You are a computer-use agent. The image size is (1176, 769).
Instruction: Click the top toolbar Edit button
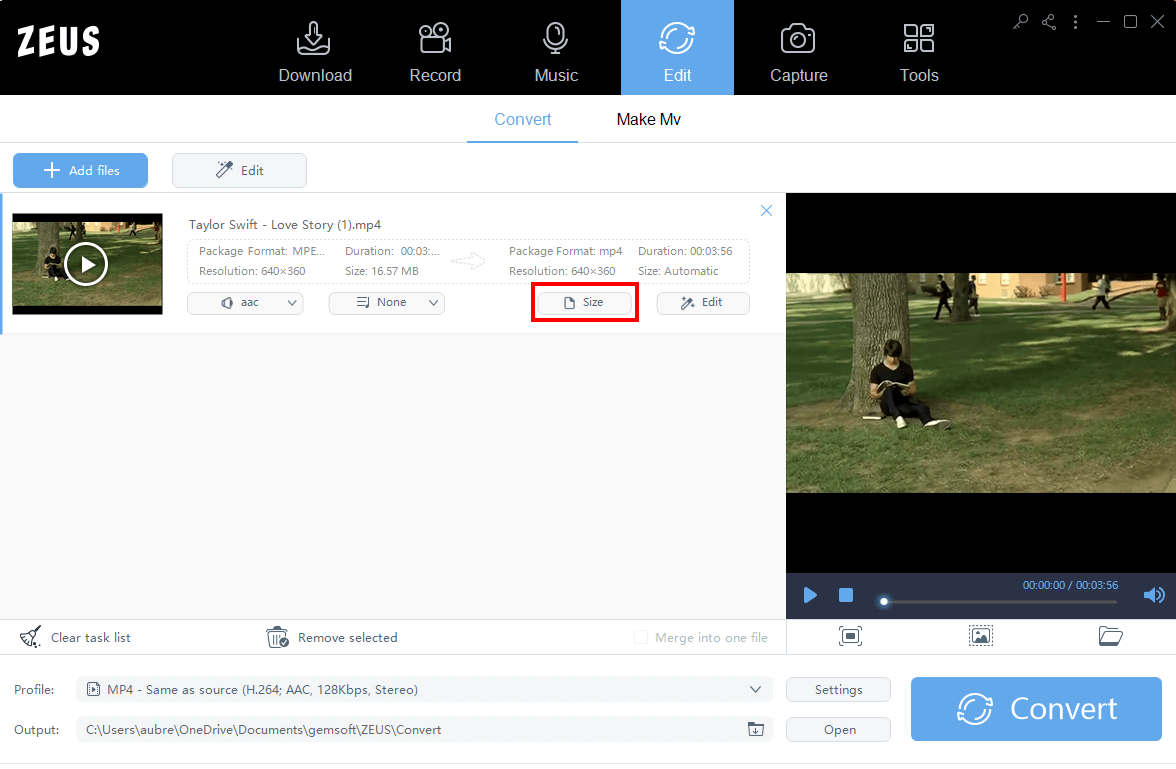[x=239, y=170]
